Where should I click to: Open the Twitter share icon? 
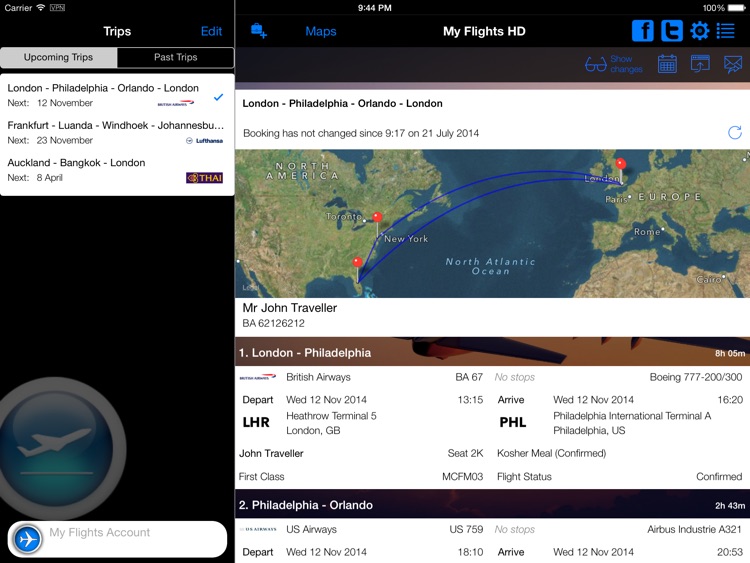click(672, 31)
